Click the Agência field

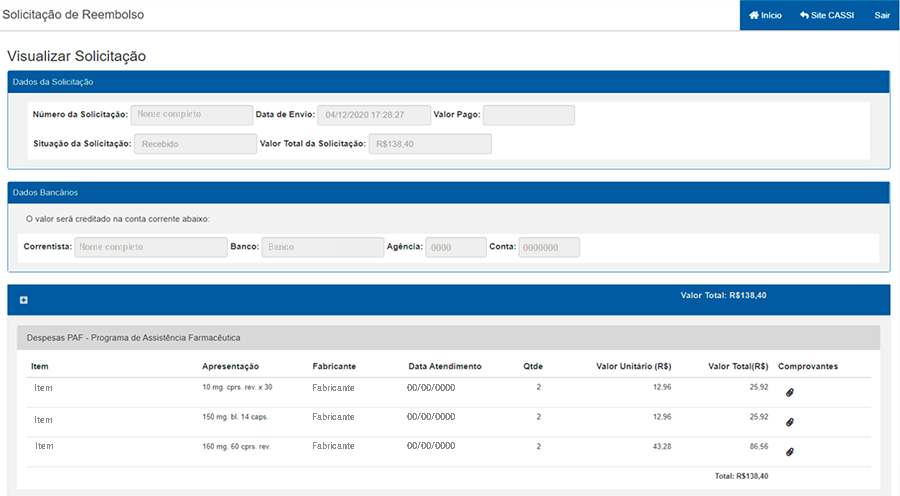456,247
